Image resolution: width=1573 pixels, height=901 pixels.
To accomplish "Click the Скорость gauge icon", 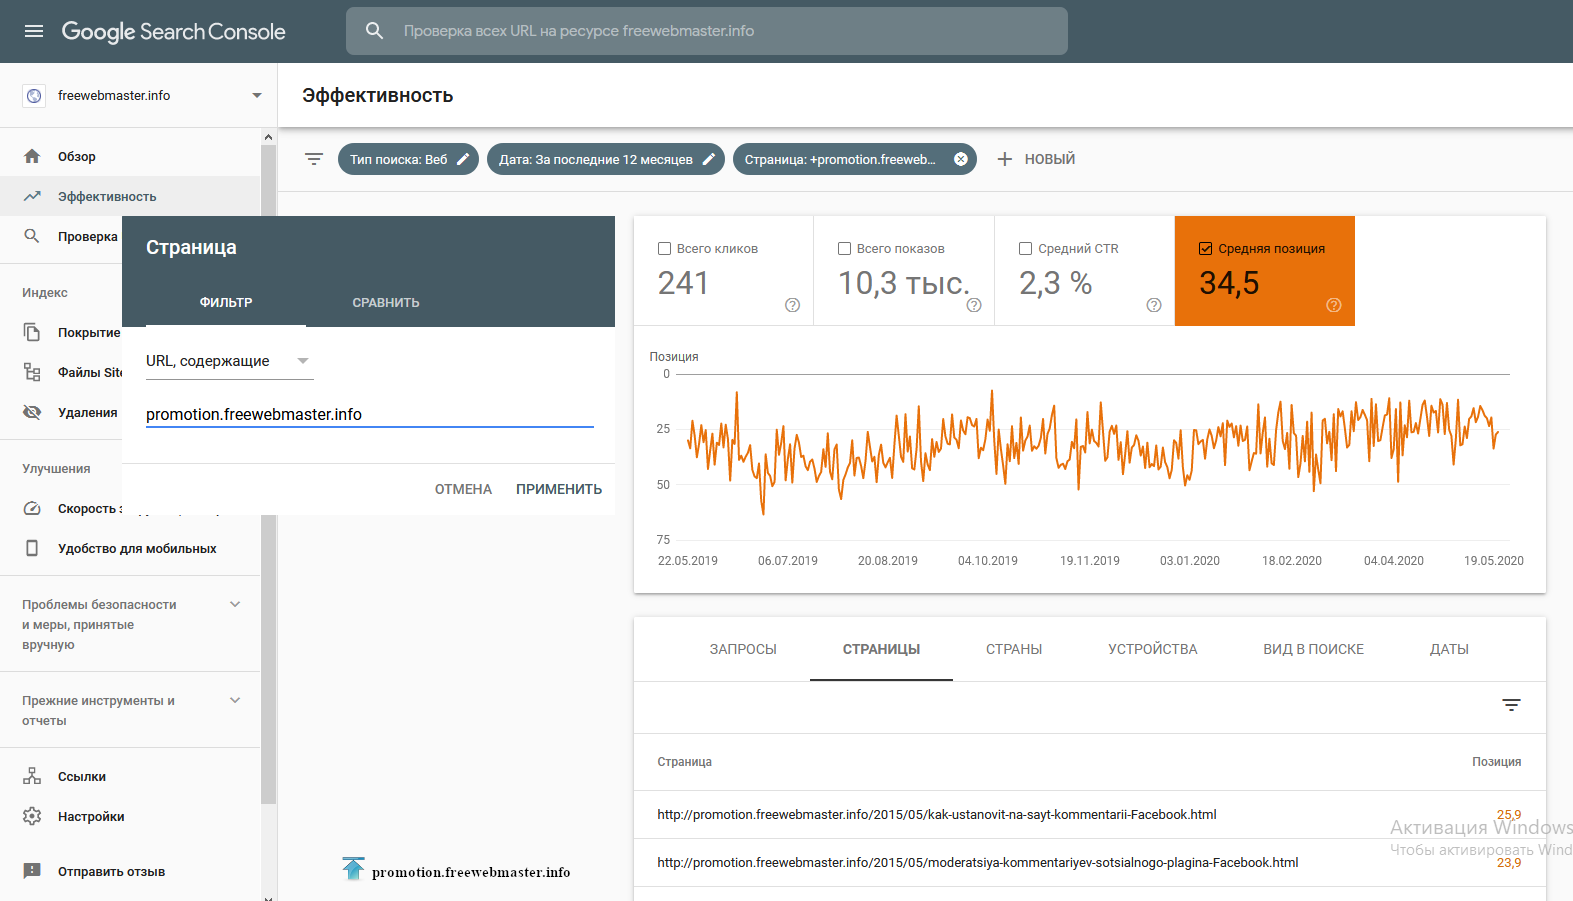I will (32, 508).
